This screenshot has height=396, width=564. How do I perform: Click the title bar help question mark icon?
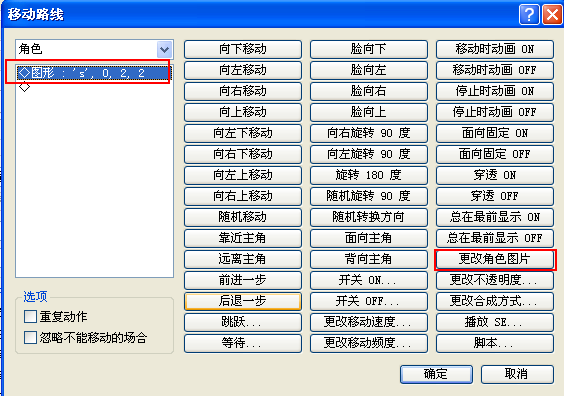tap(529, 15)
